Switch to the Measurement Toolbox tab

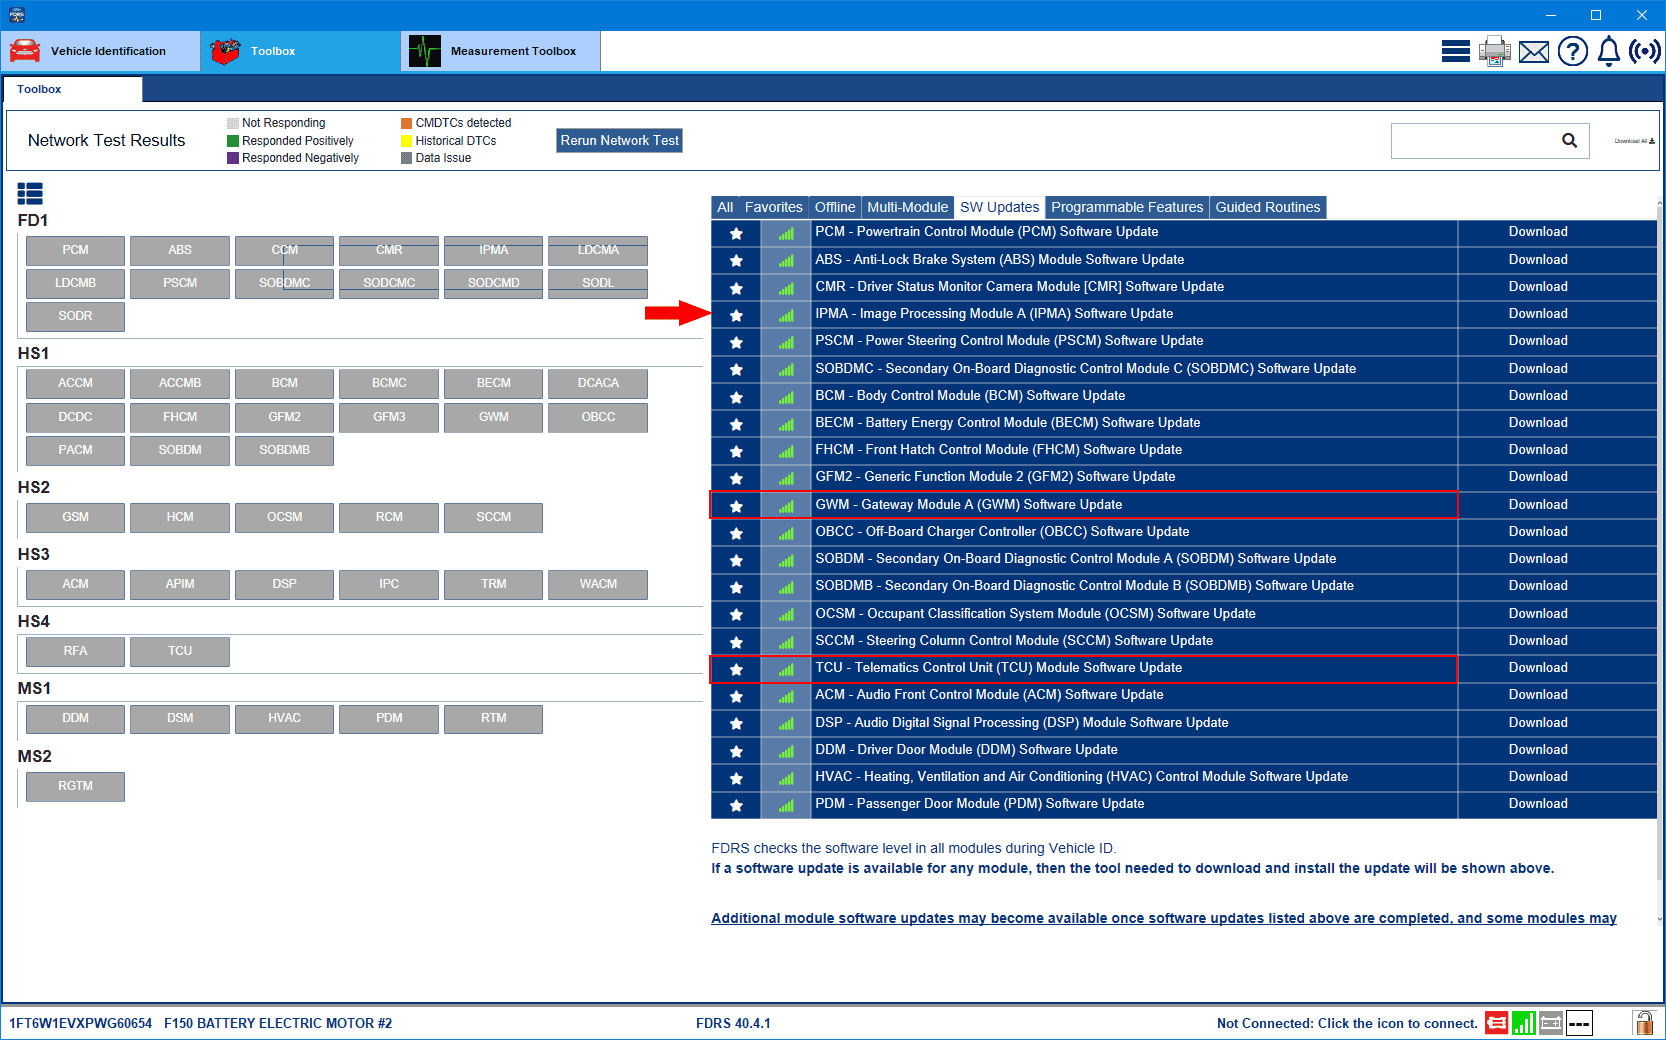501,51
